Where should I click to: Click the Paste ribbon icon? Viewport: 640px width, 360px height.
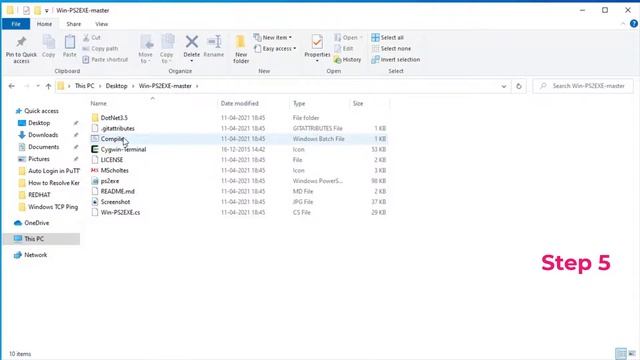[x=70, y=42]
